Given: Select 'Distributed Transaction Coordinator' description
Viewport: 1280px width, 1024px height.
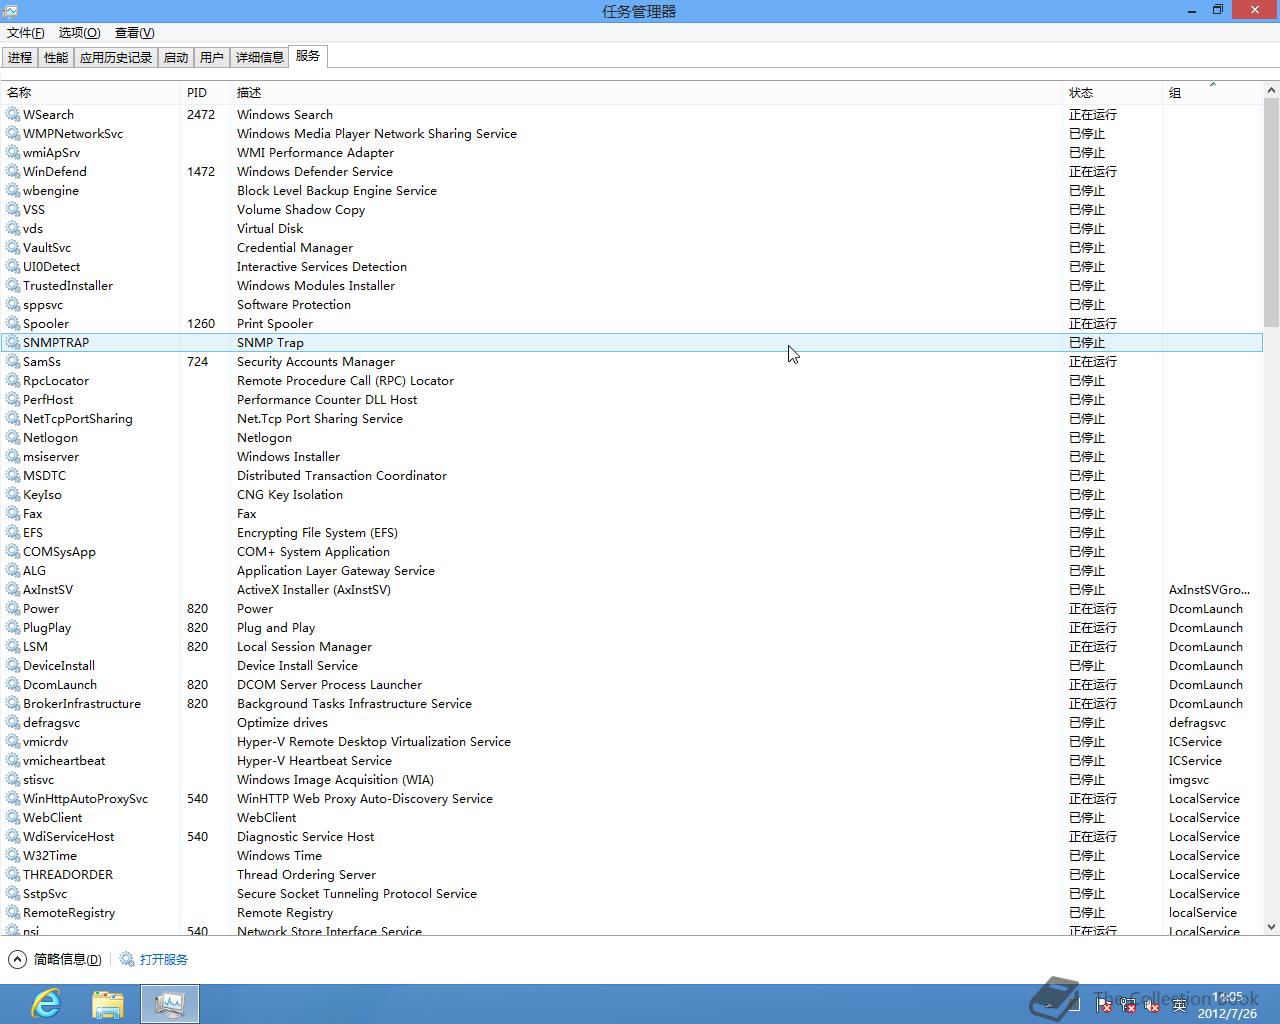Looking at the screenshot, I should point(342,475).
